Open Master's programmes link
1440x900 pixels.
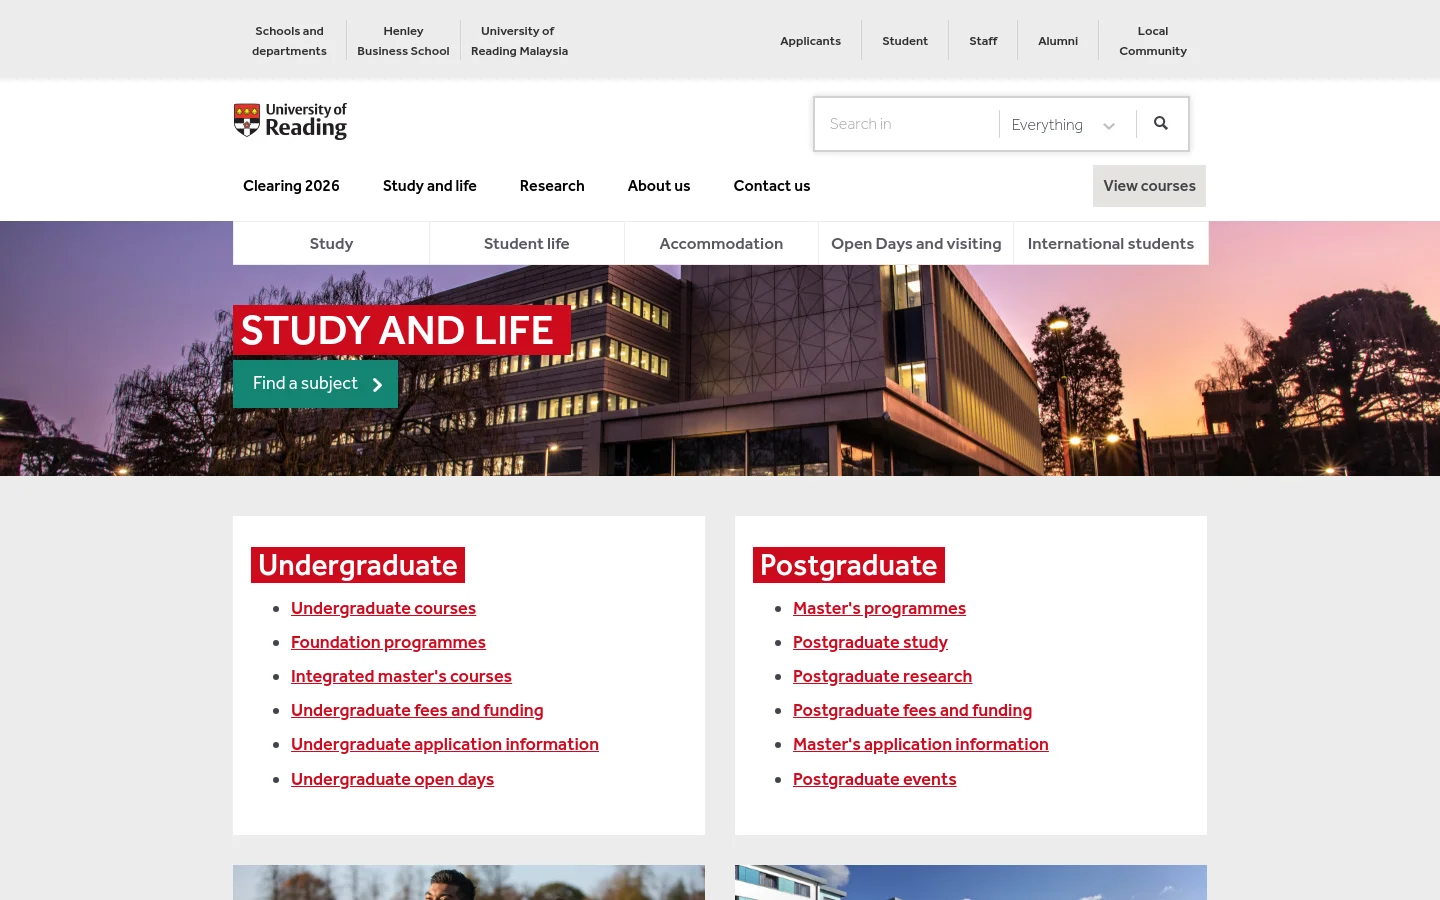tap(879, 608)
